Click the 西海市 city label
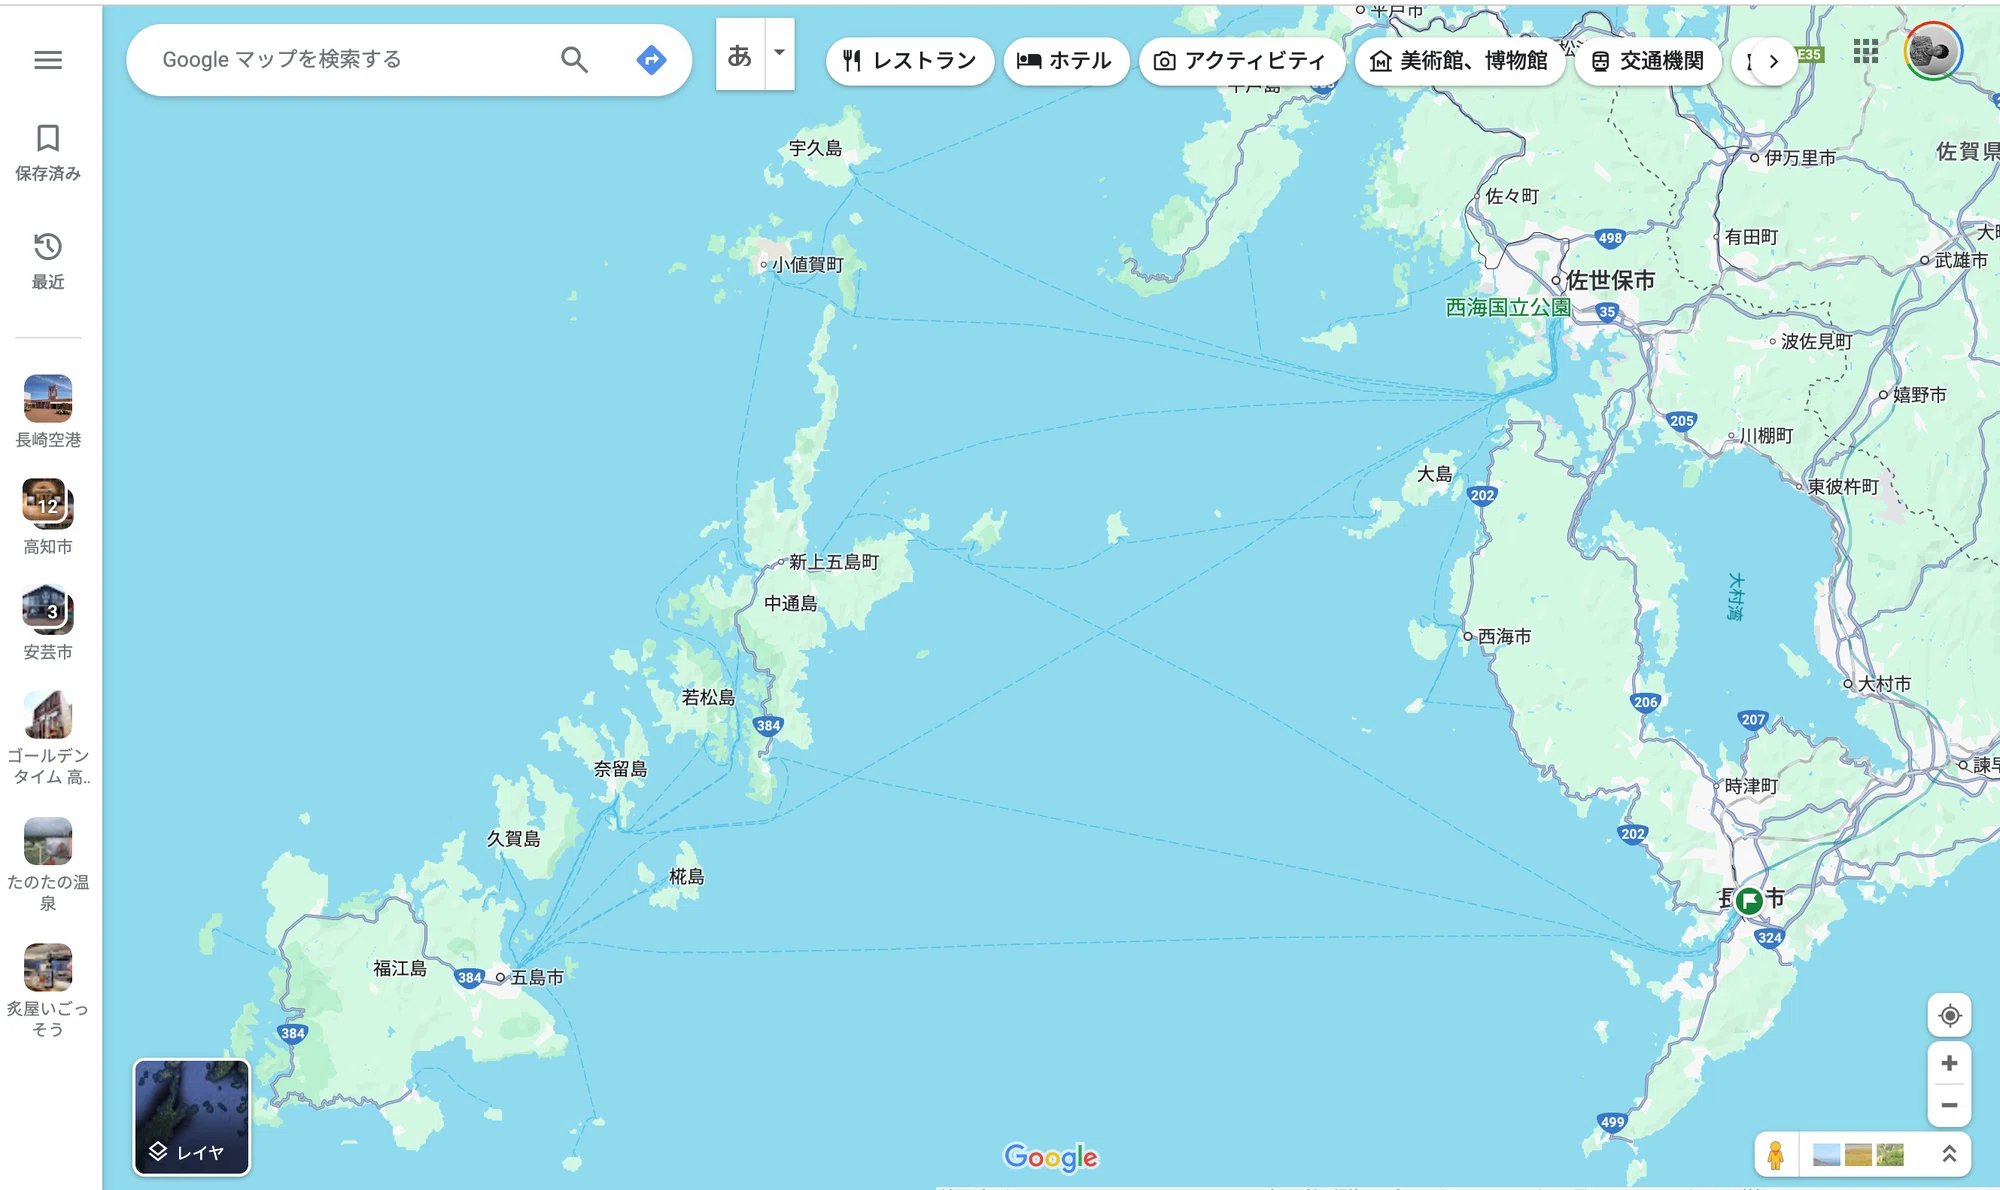The image size is (2000, 1190). click(1504, 636)
